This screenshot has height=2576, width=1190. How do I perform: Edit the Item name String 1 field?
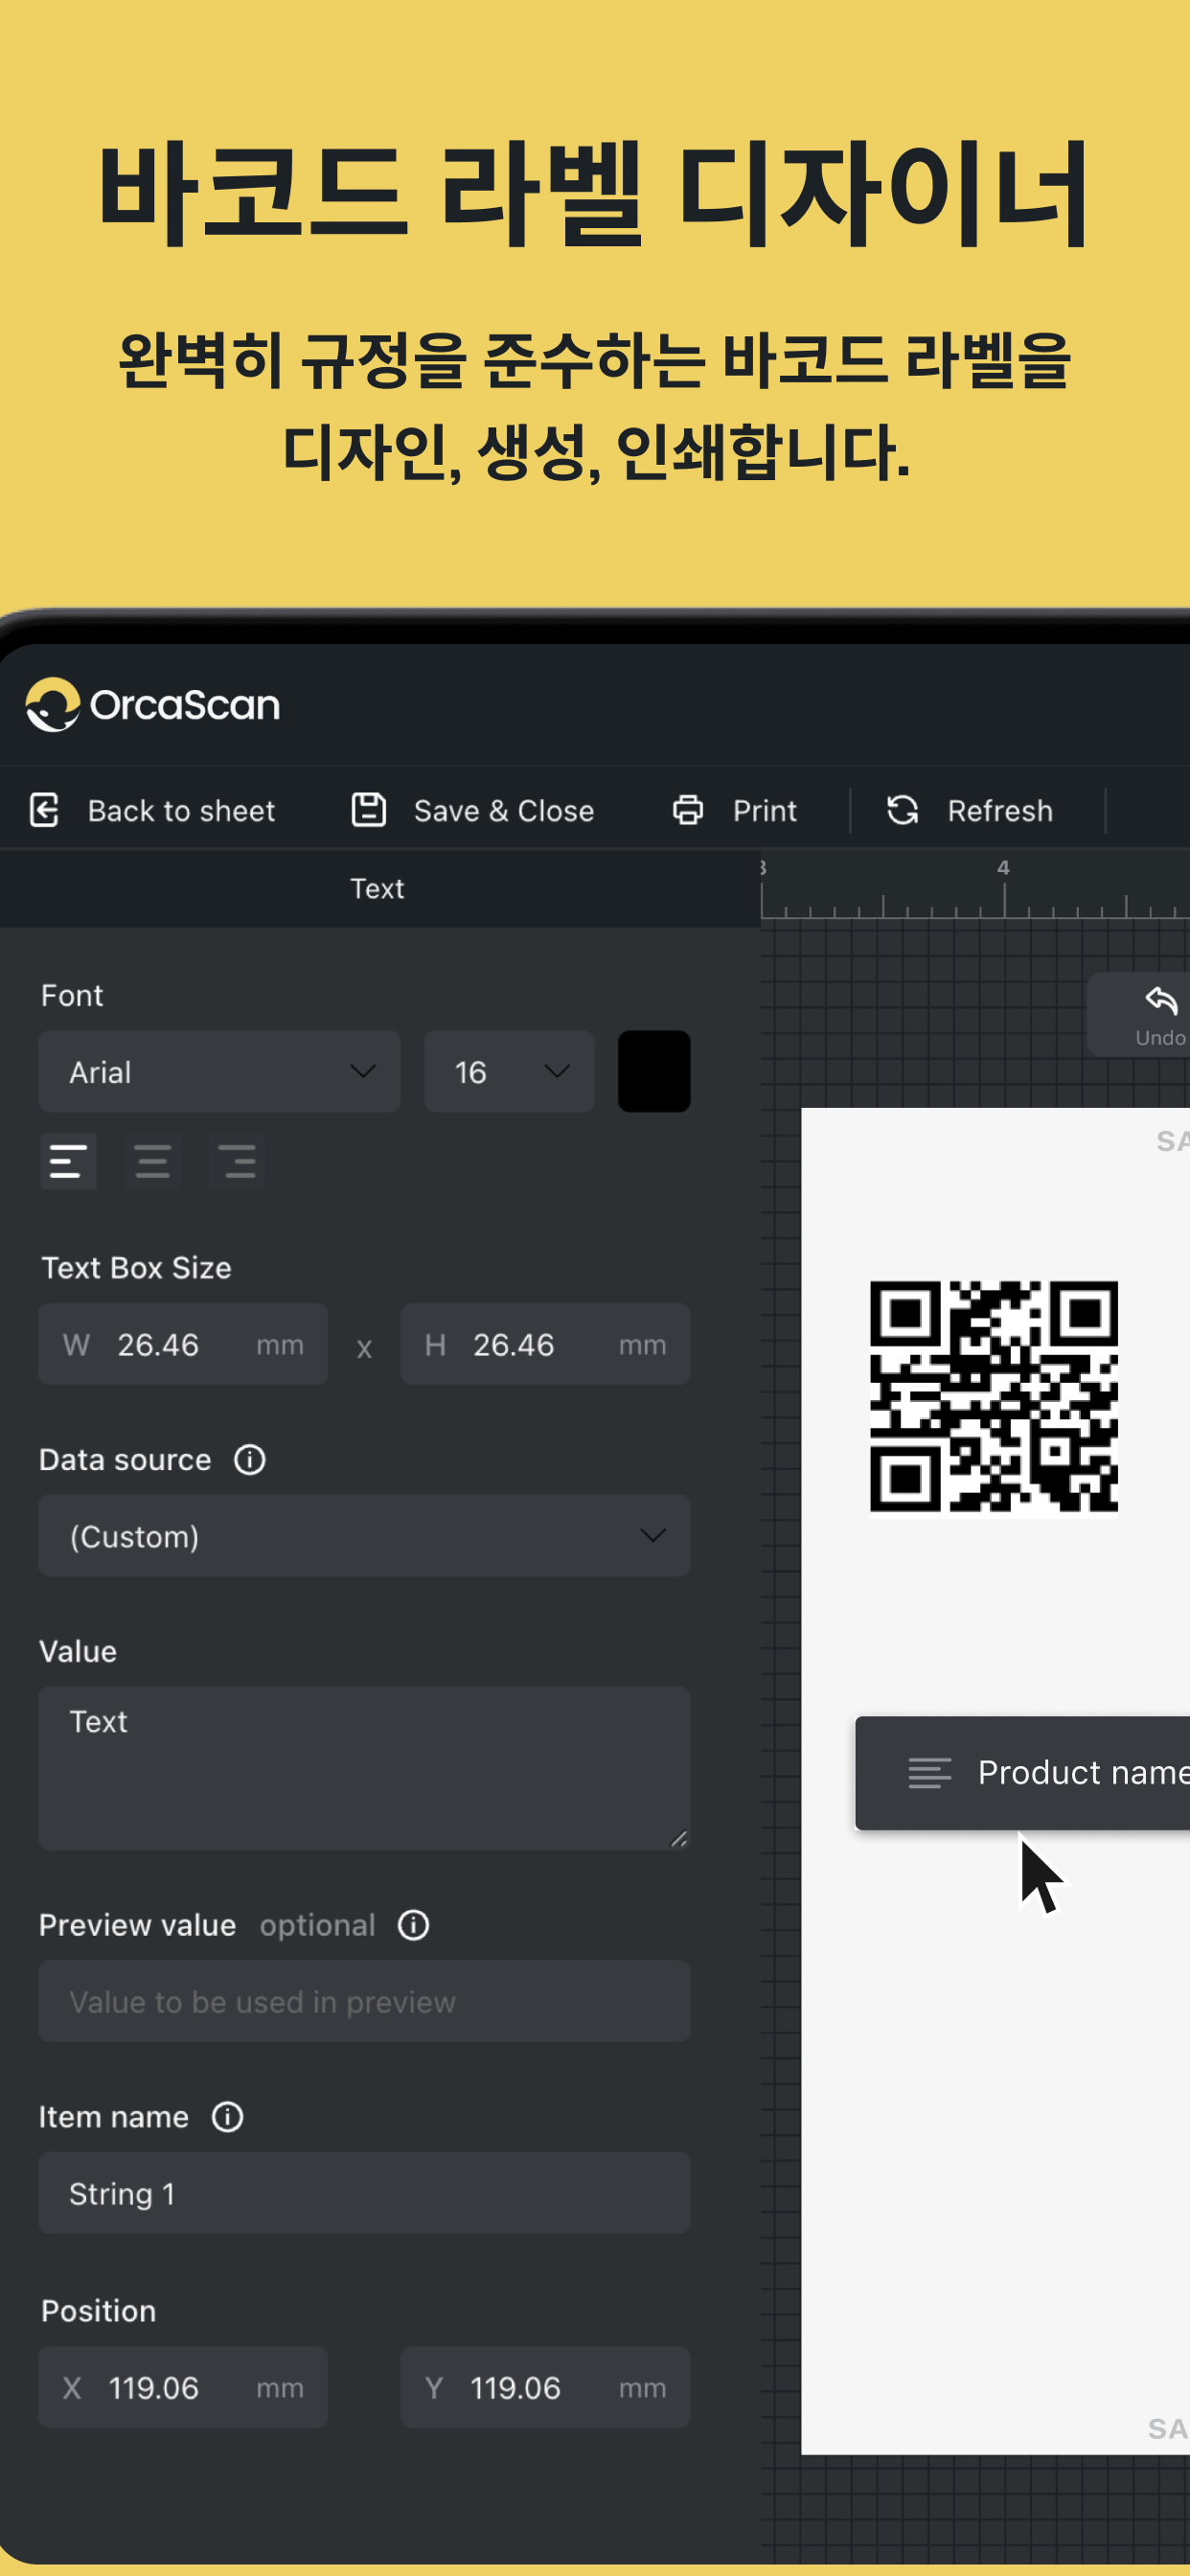(x=364, y=2193)
